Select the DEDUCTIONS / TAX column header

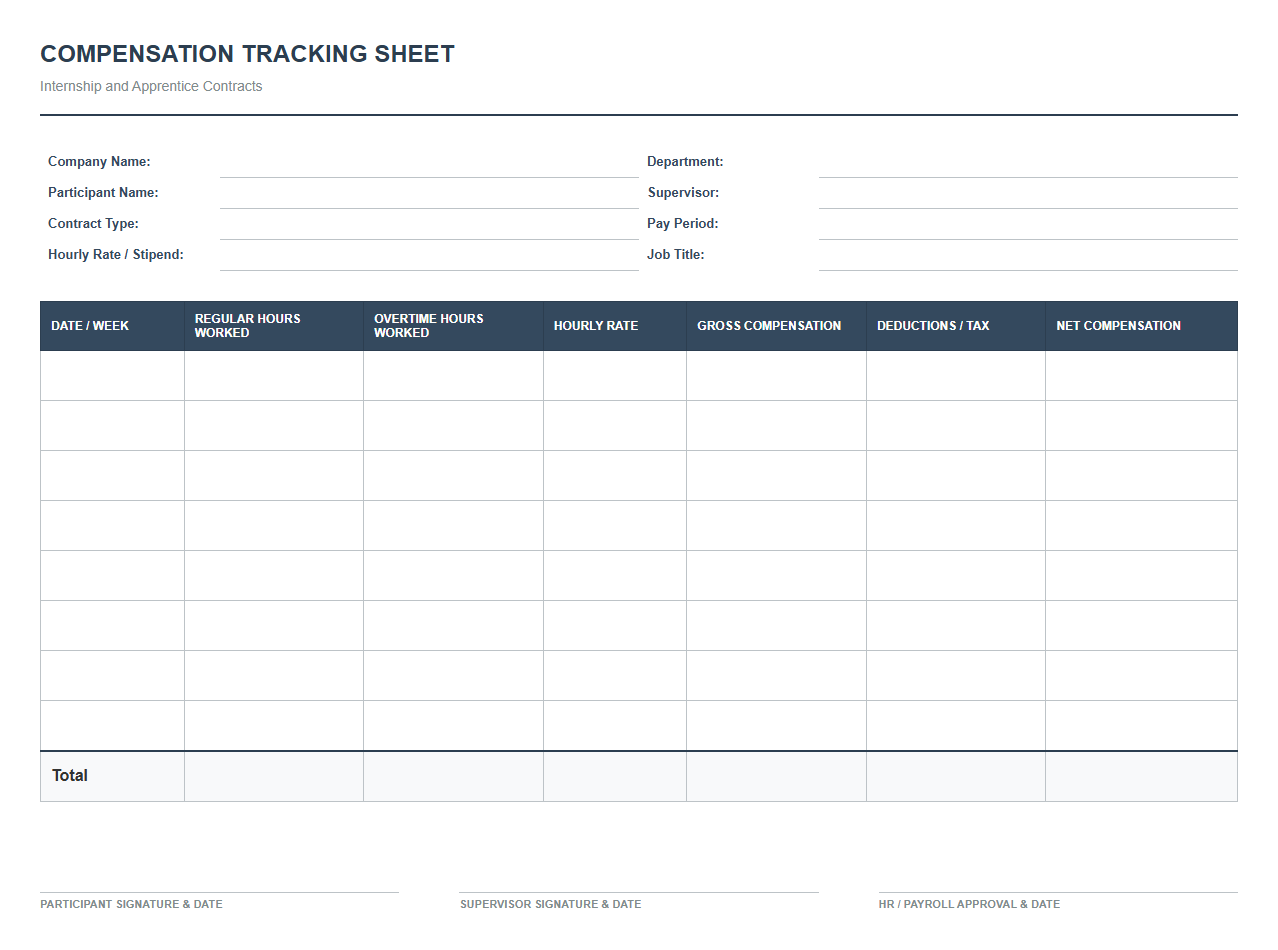pos(956,326)
